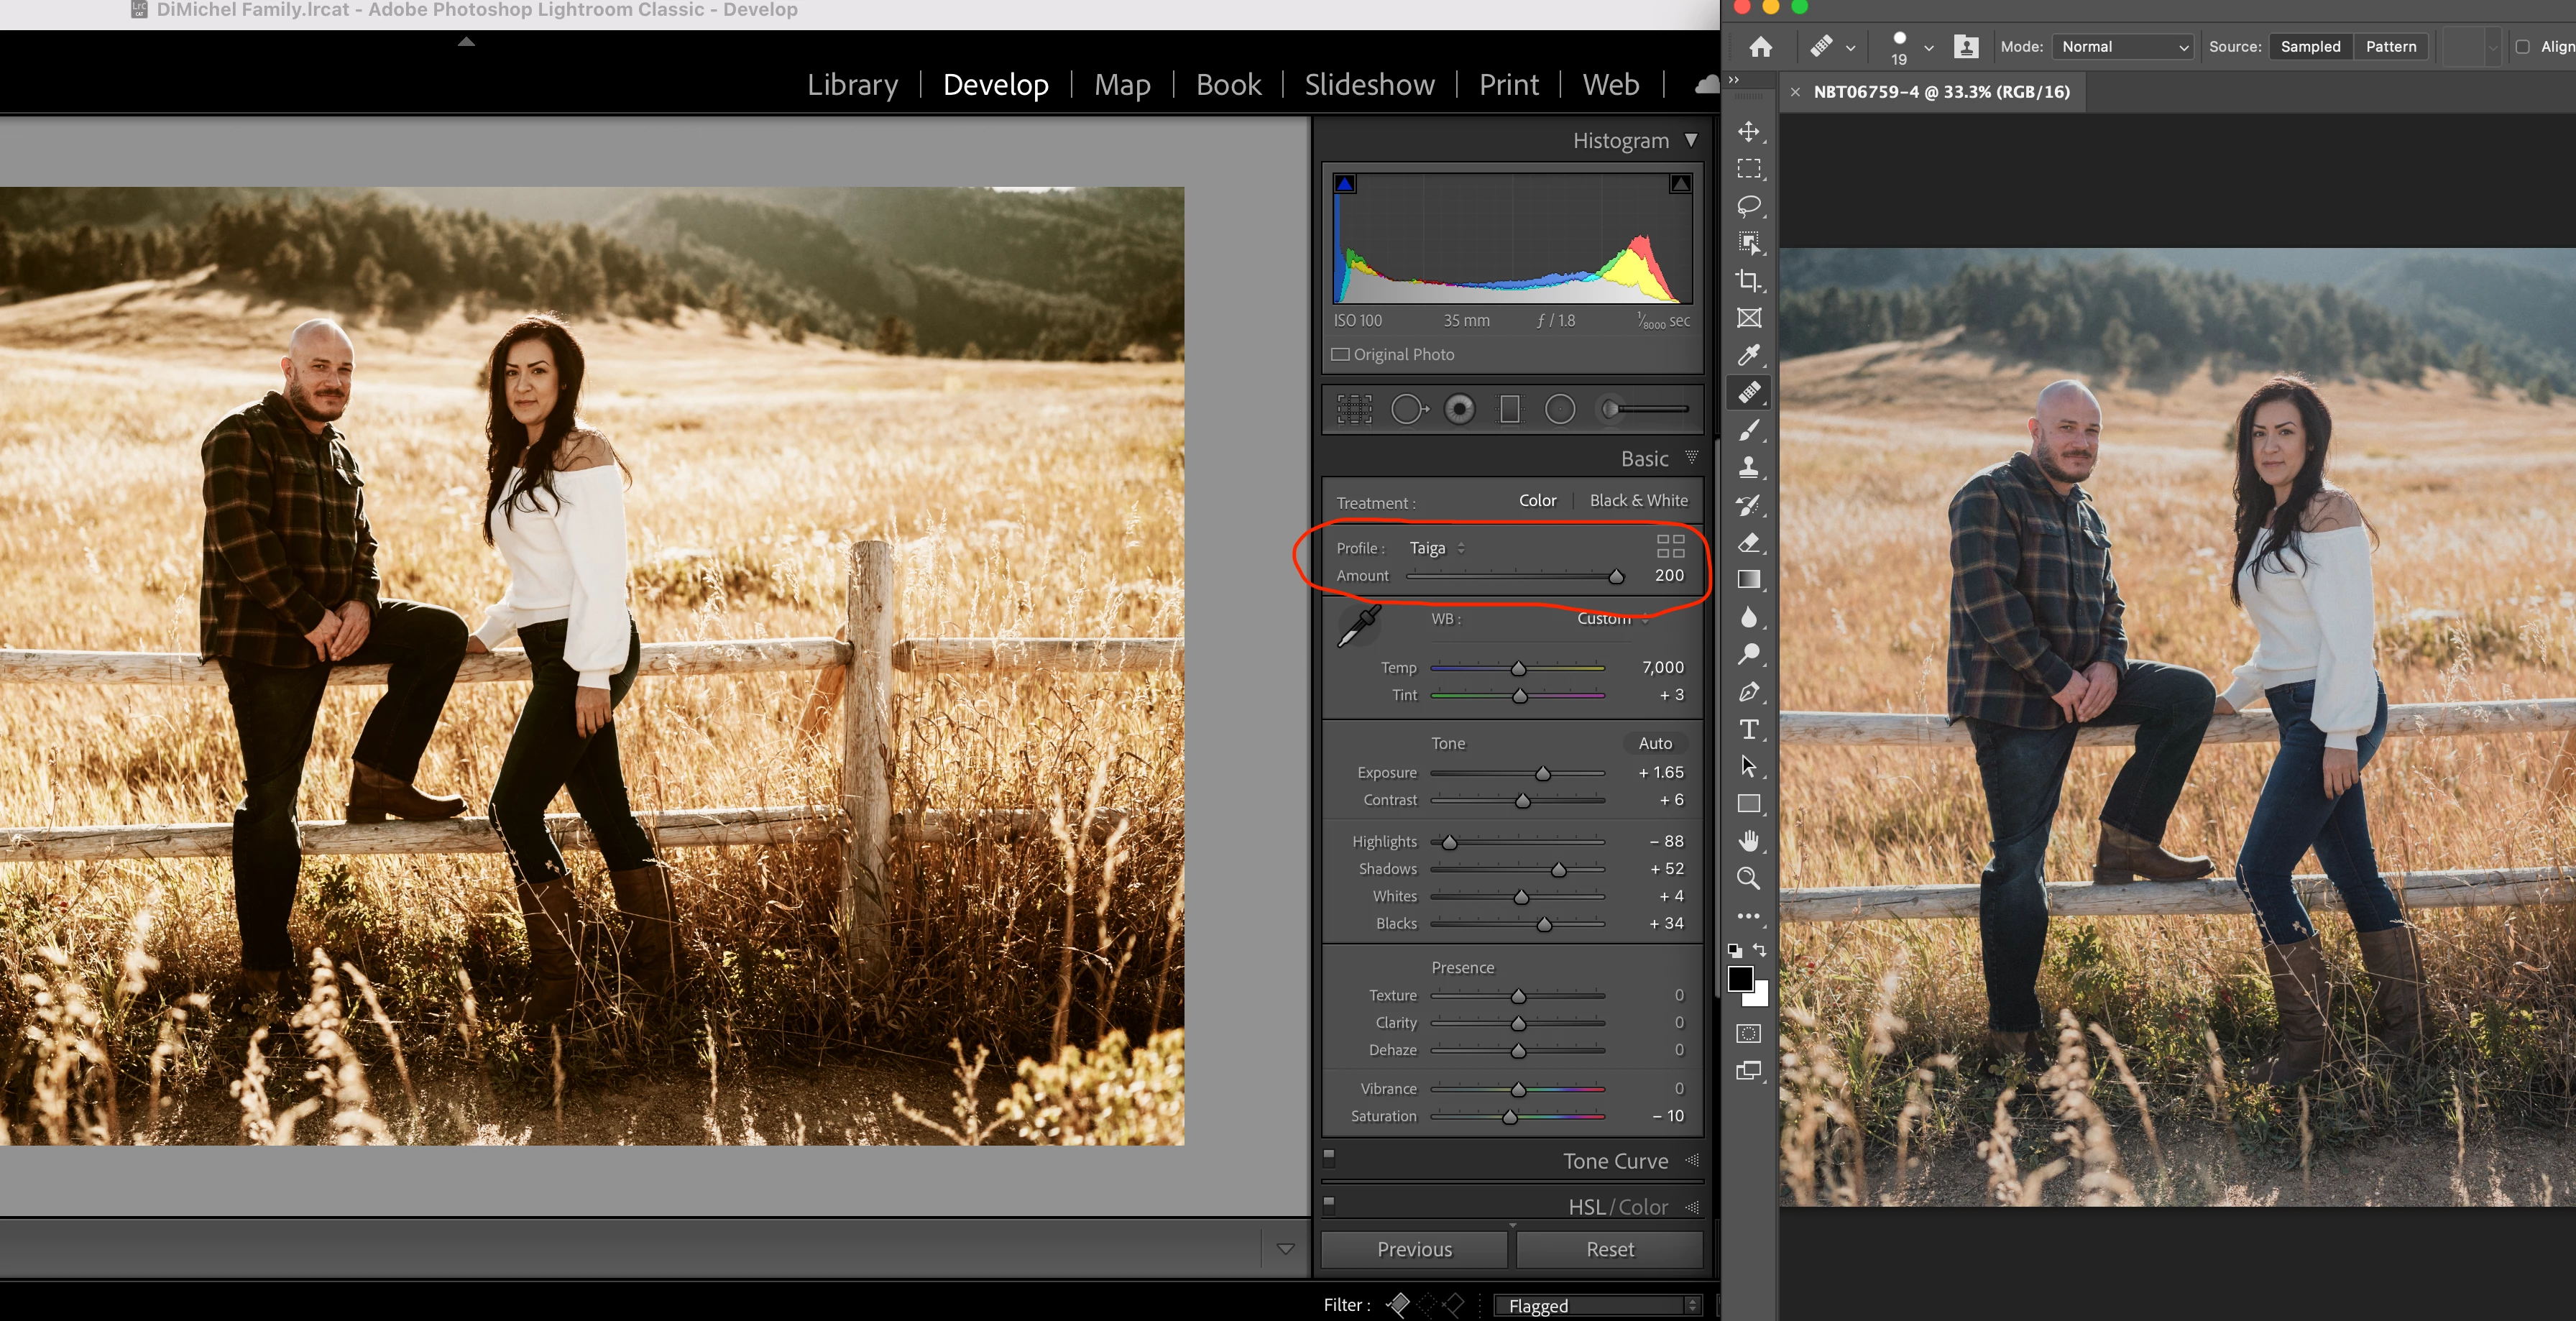
Task: Click the Lightroom crop overlay tool
Action: click(1354, 409)
